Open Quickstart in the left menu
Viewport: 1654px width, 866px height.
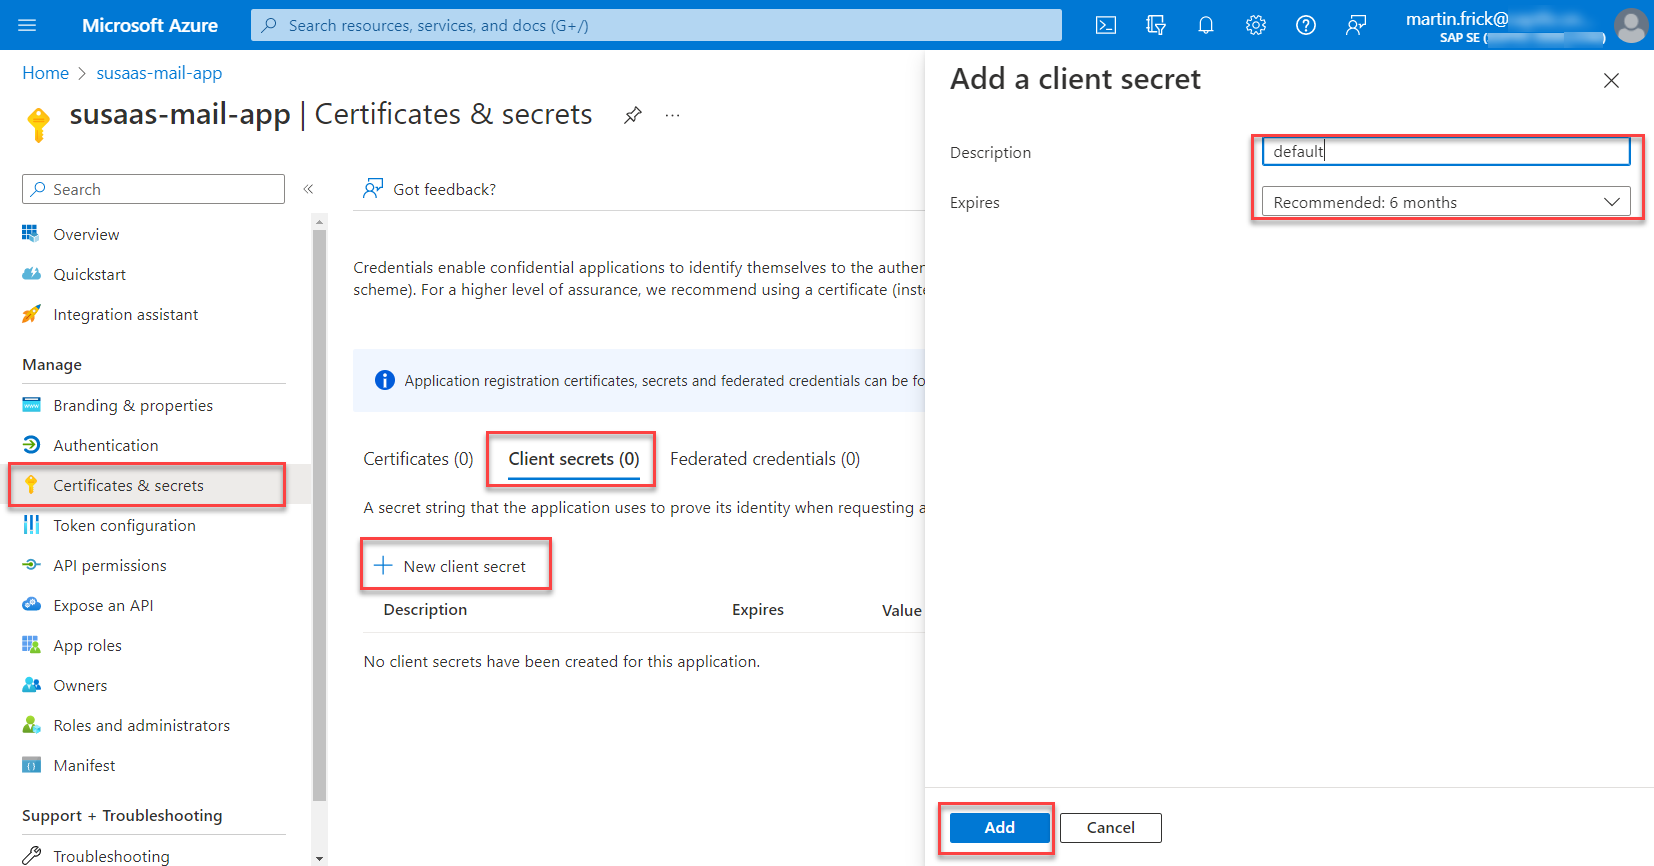[89, 274]
